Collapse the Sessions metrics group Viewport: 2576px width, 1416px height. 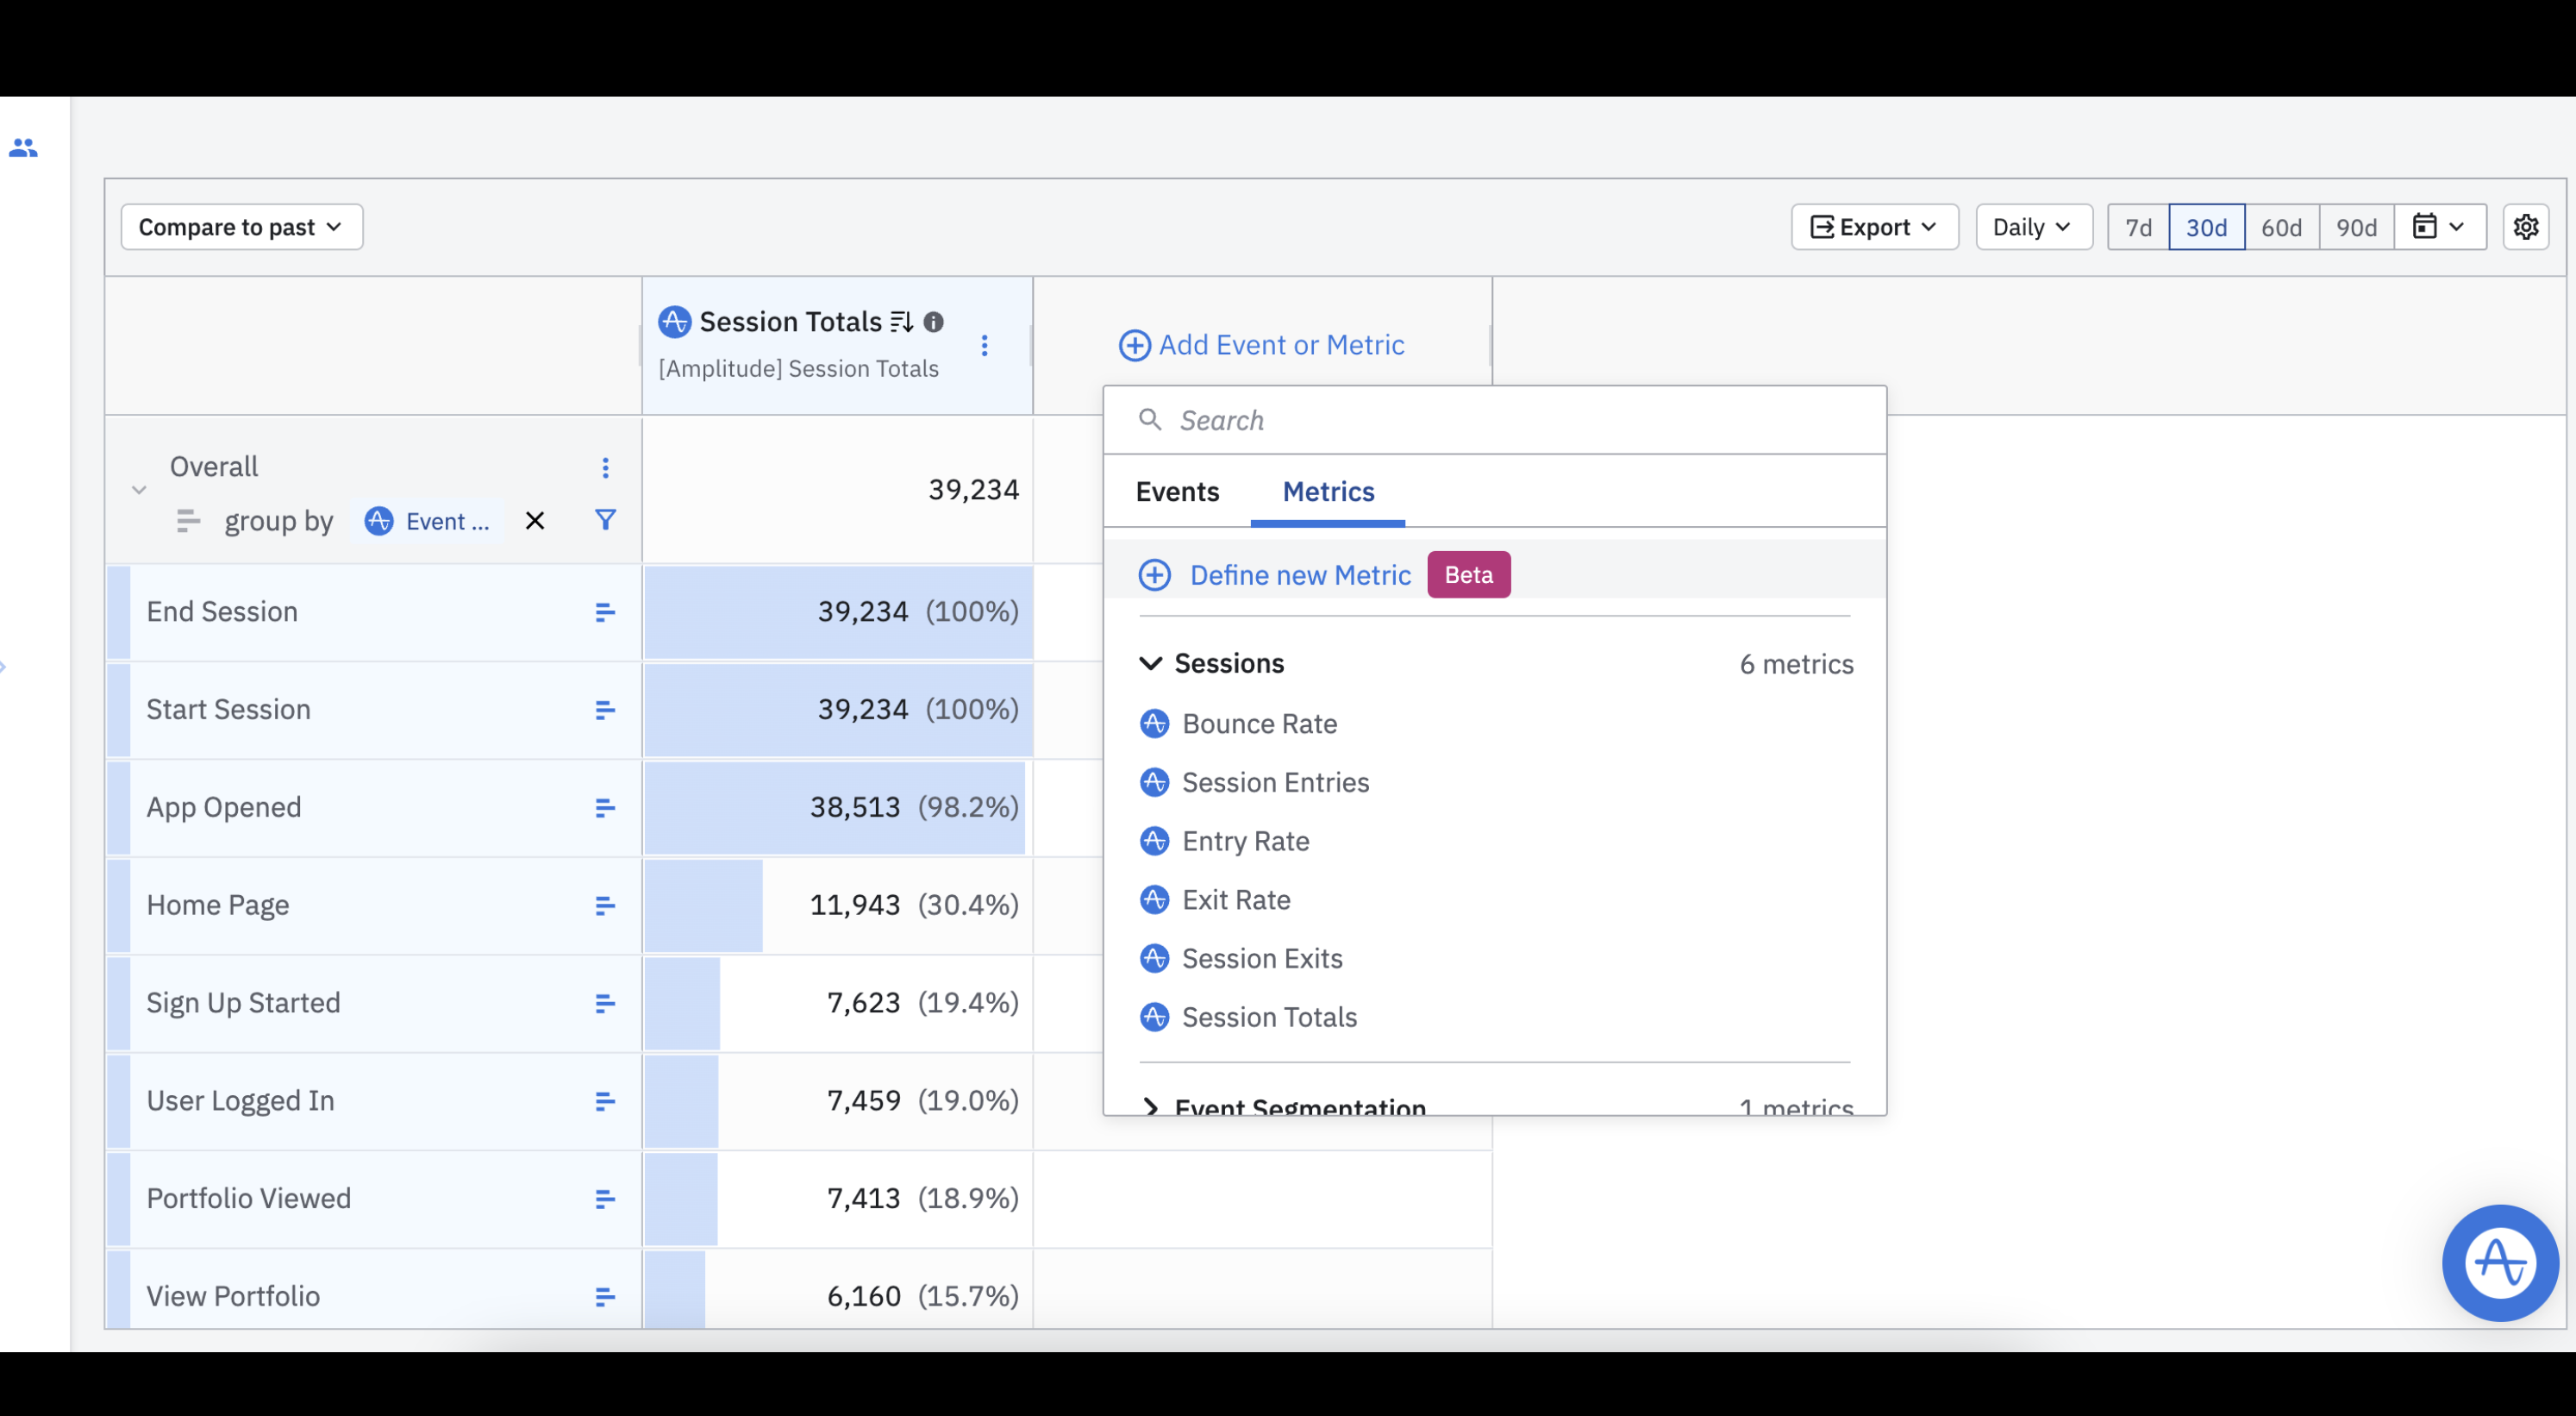coord(1151,663)
